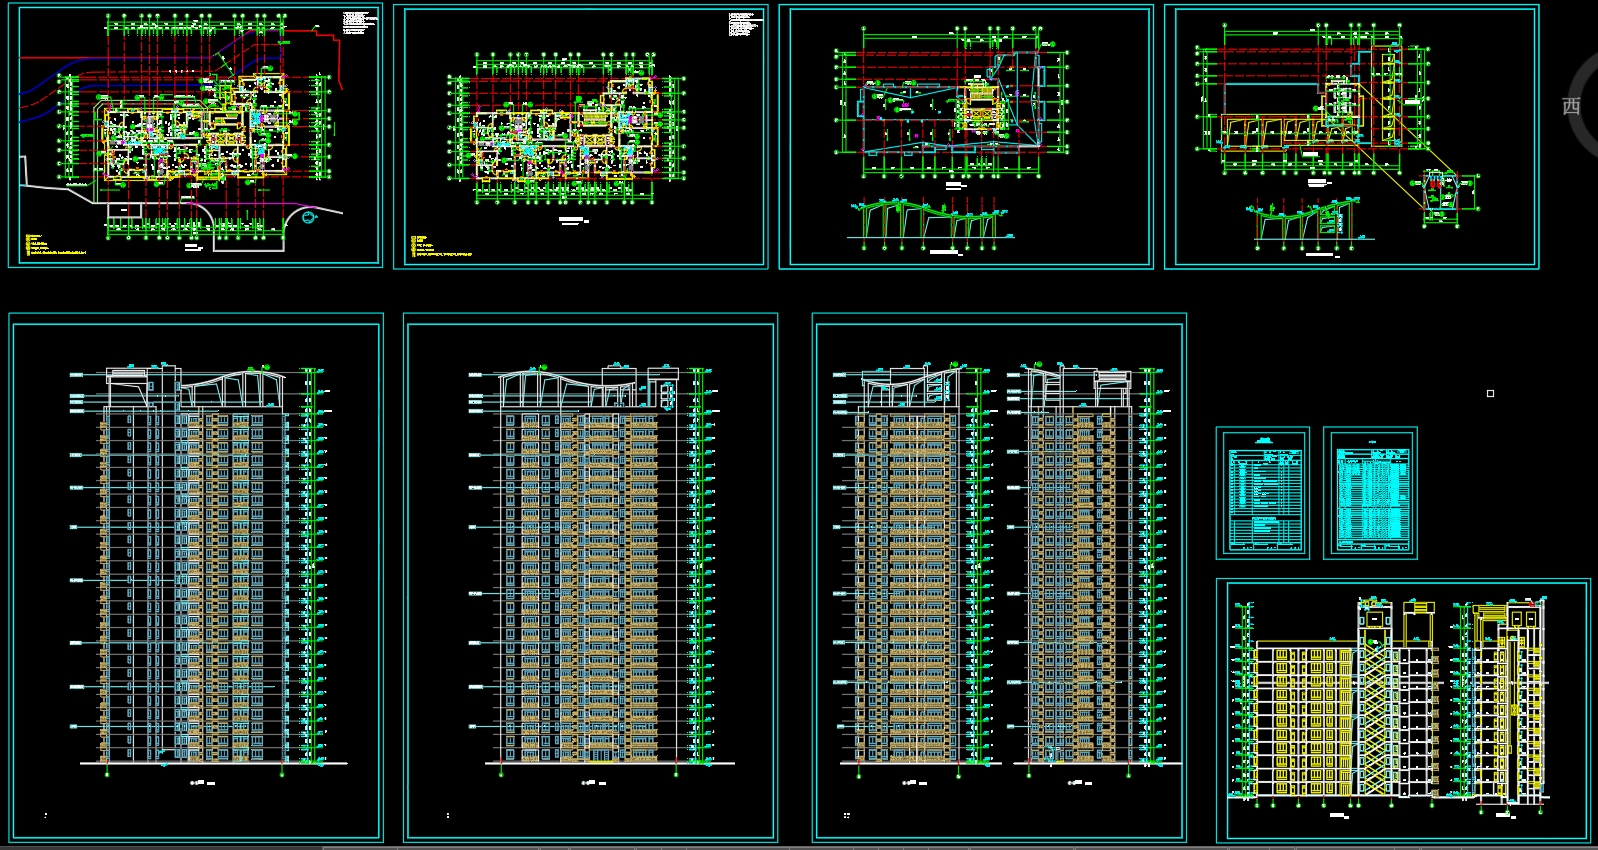Viewport: 1598px width, 850px height.
Task: Click the yellow legend in the site plan sheet
Action: 50,246
